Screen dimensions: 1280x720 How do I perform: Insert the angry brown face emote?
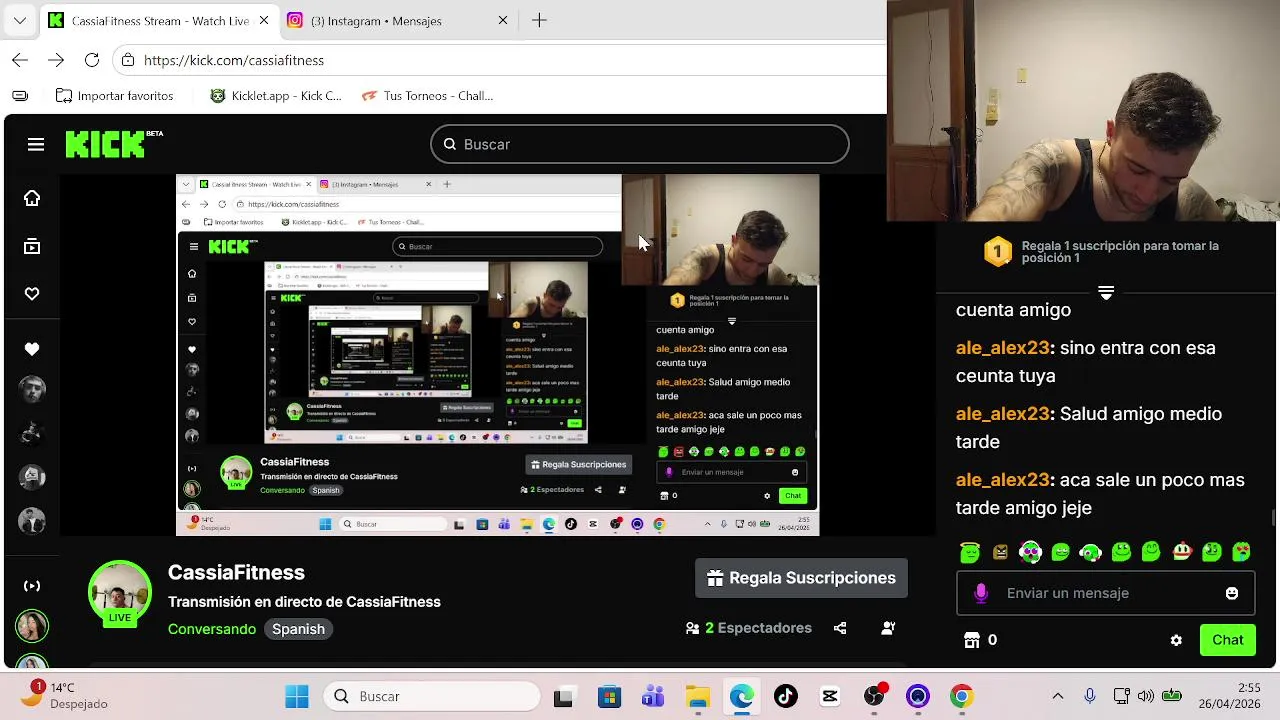coord(1000,551)
